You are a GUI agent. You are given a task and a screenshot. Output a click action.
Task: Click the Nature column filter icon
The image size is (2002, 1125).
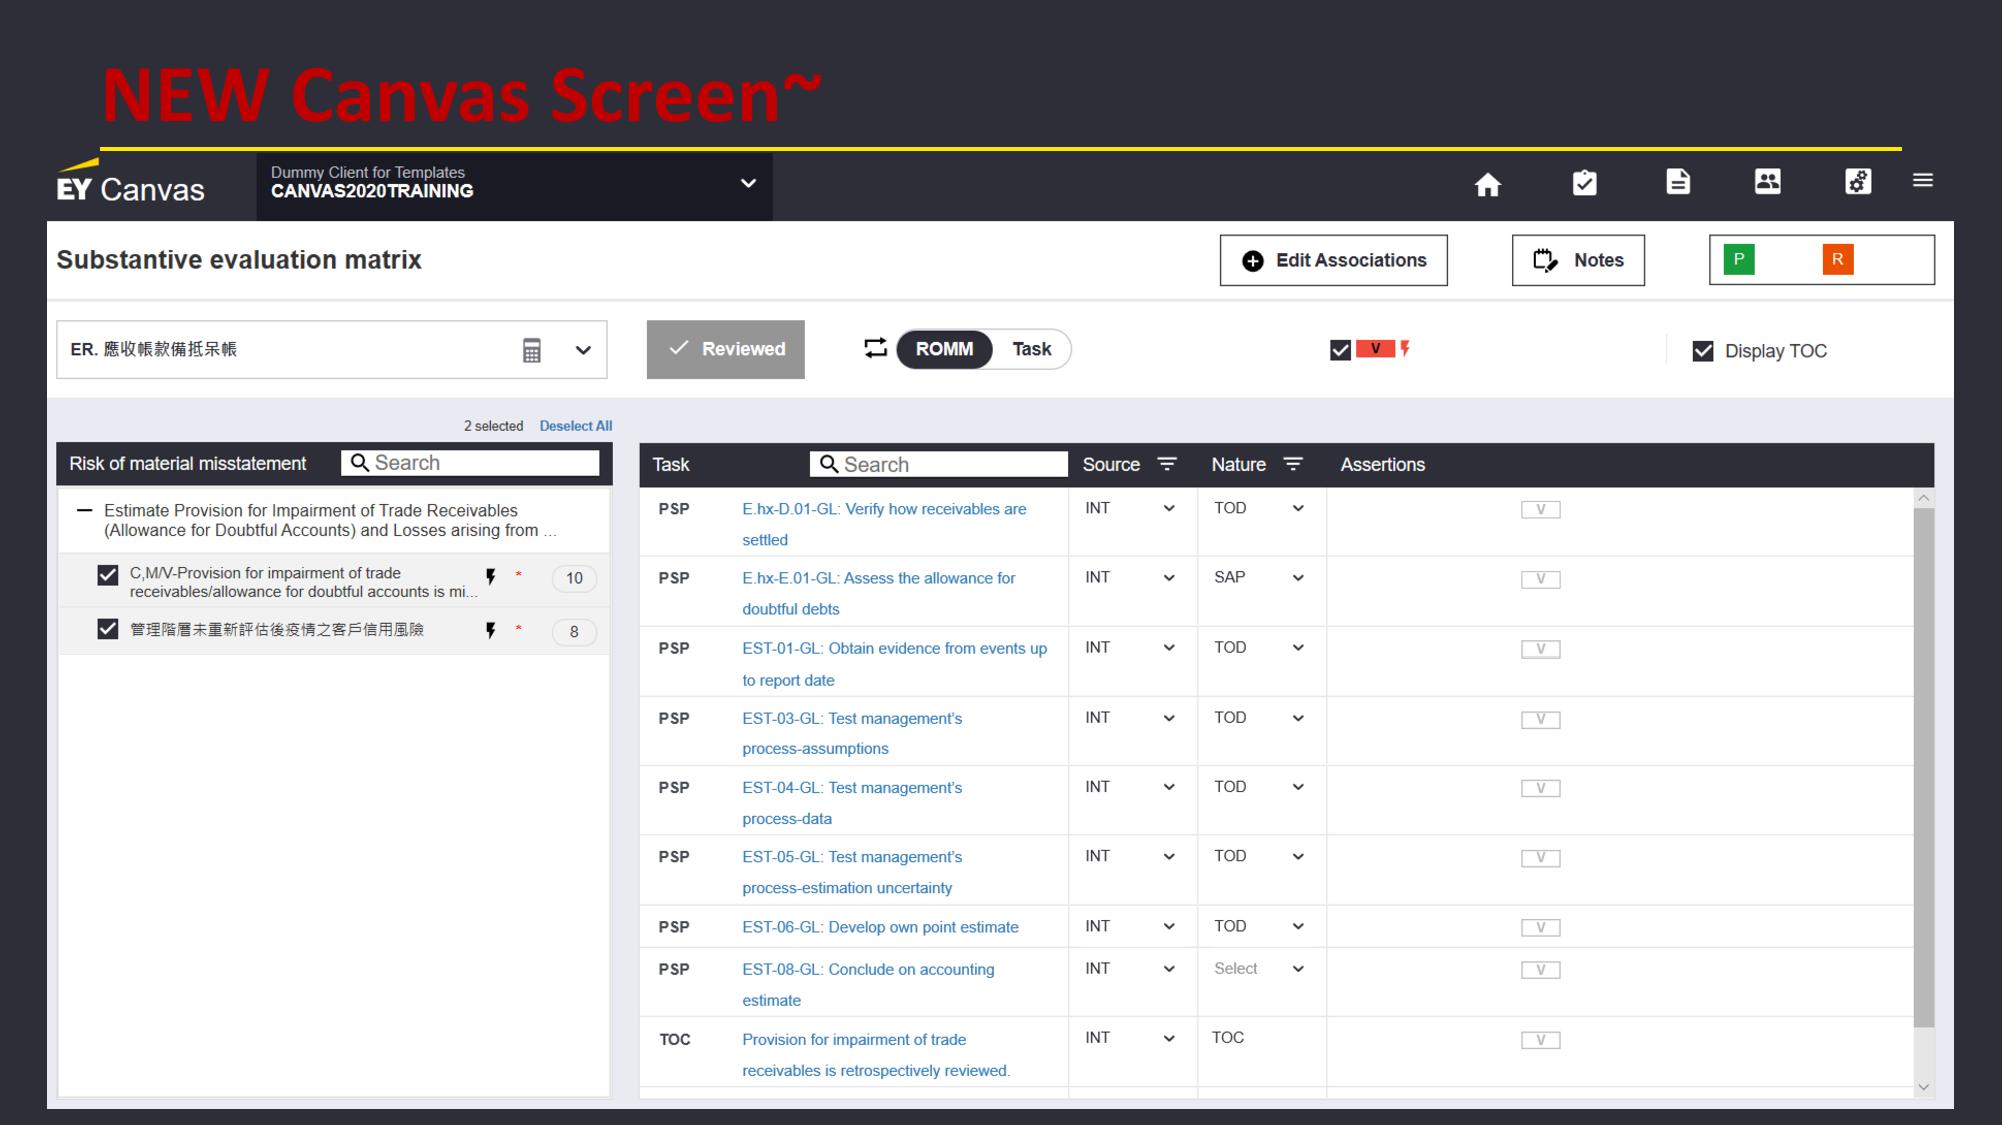1293,464
